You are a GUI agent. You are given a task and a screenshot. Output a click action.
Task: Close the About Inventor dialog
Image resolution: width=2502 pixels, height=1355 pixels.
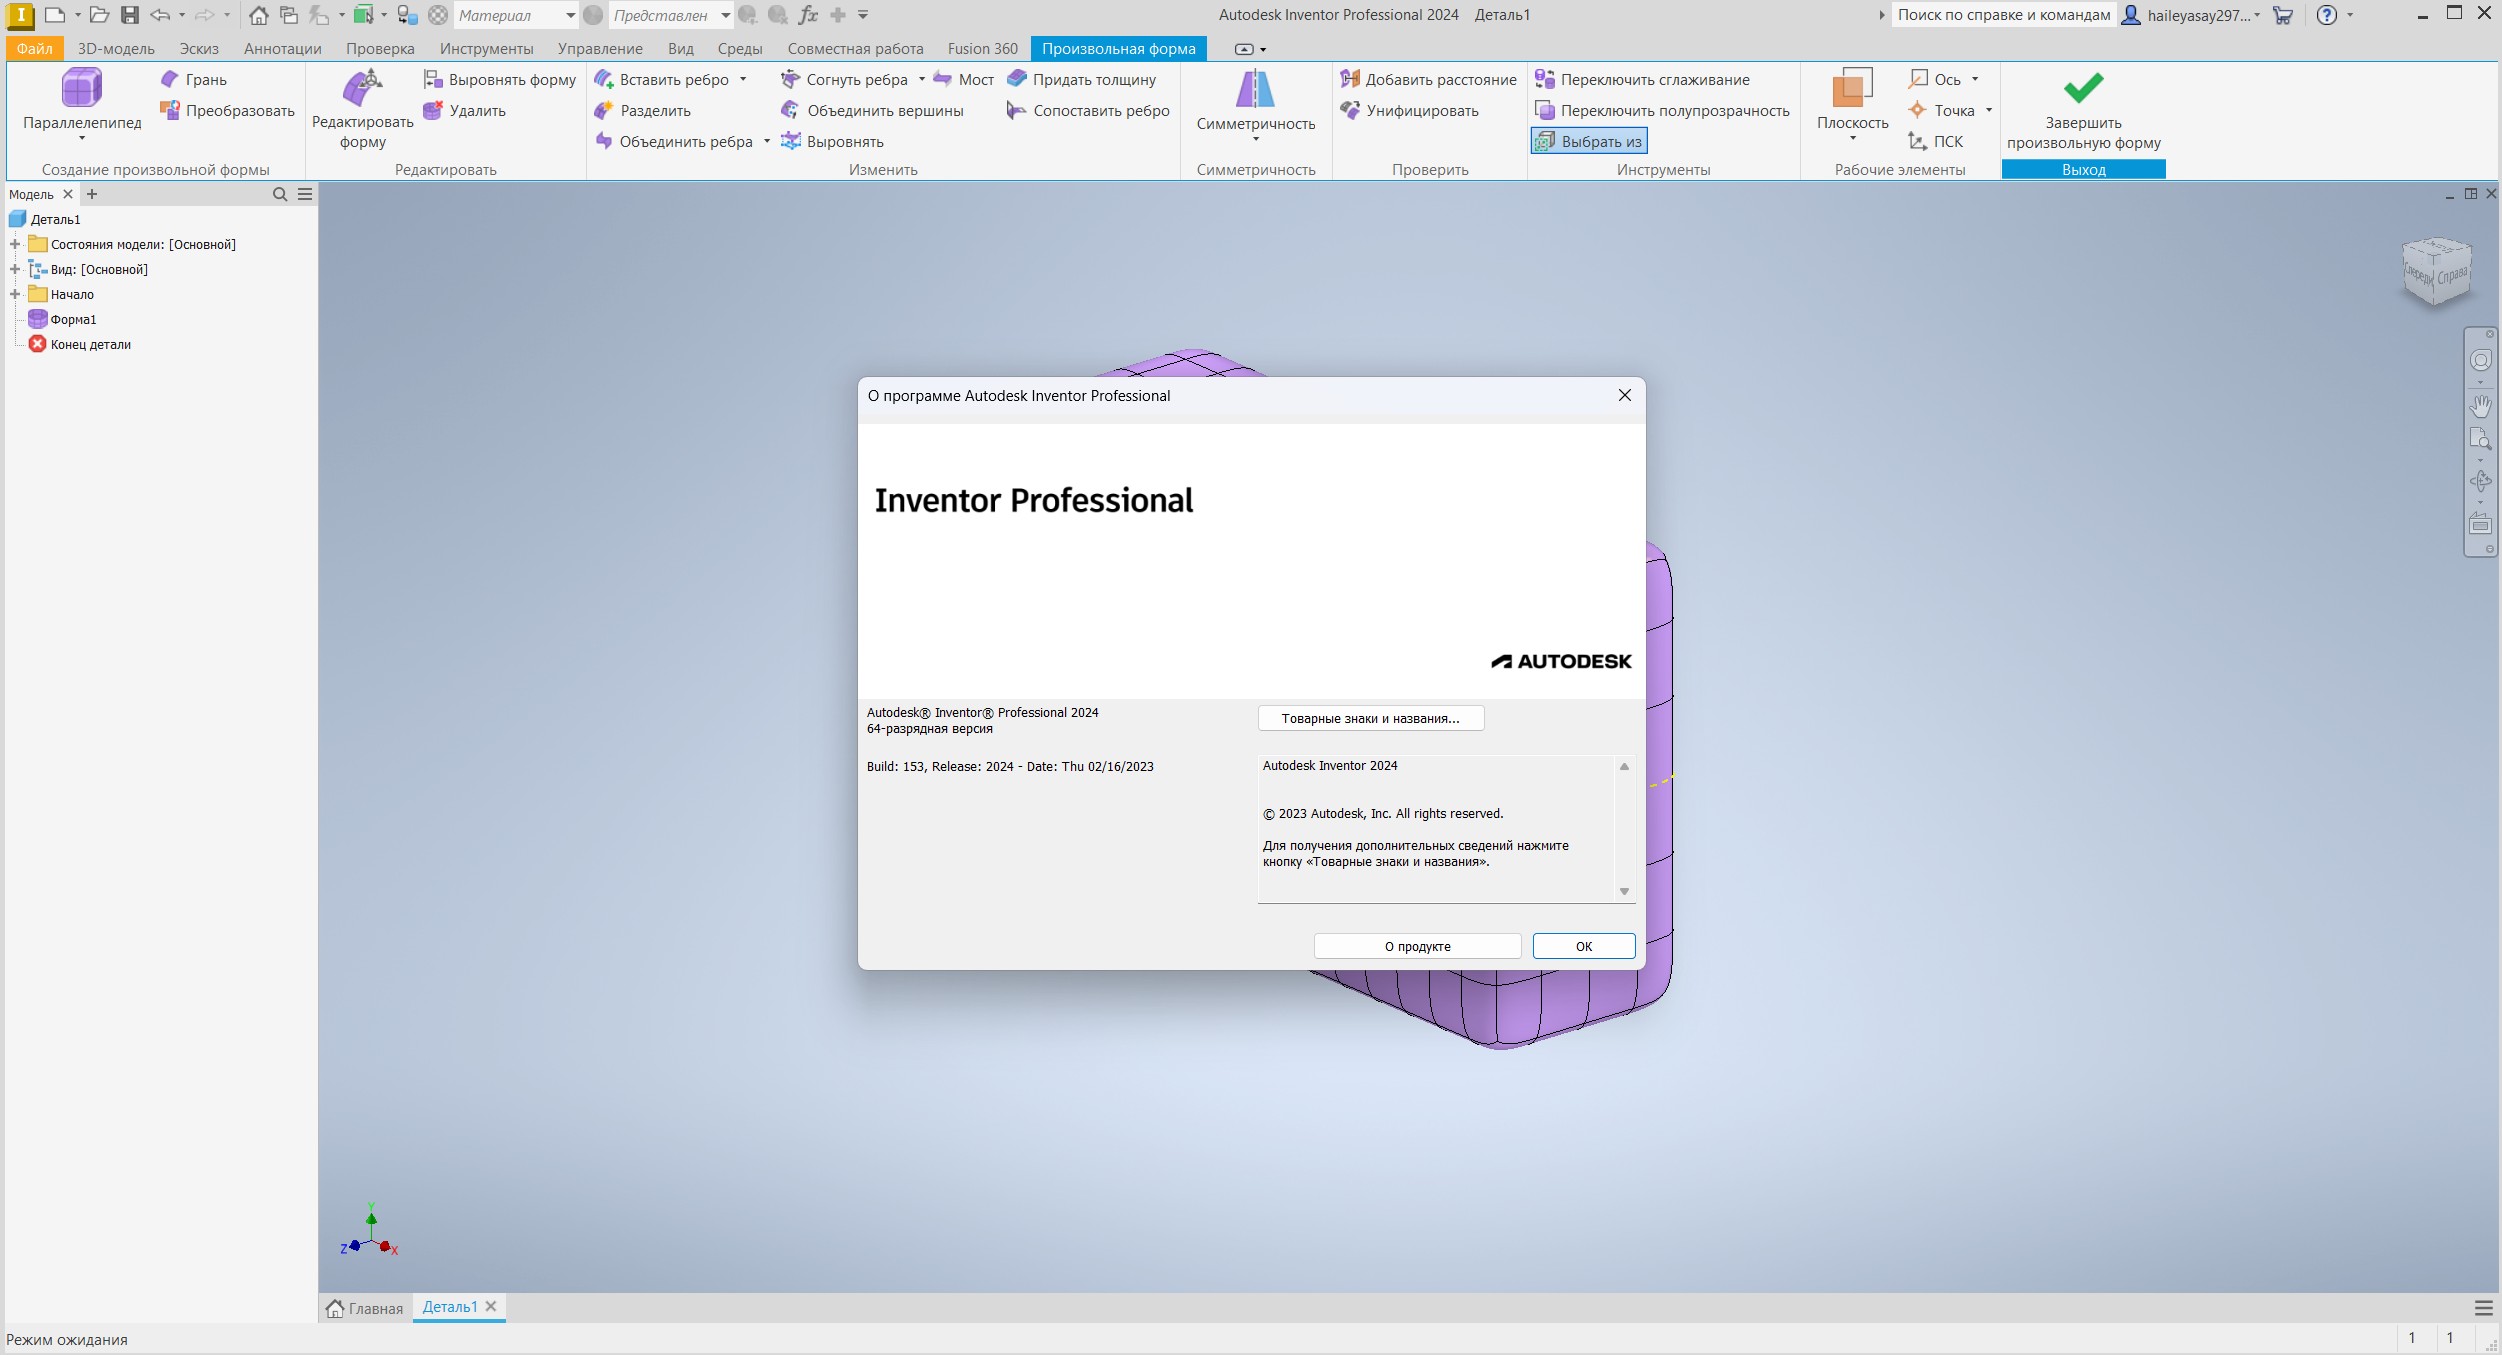(x=1624, y=395)
